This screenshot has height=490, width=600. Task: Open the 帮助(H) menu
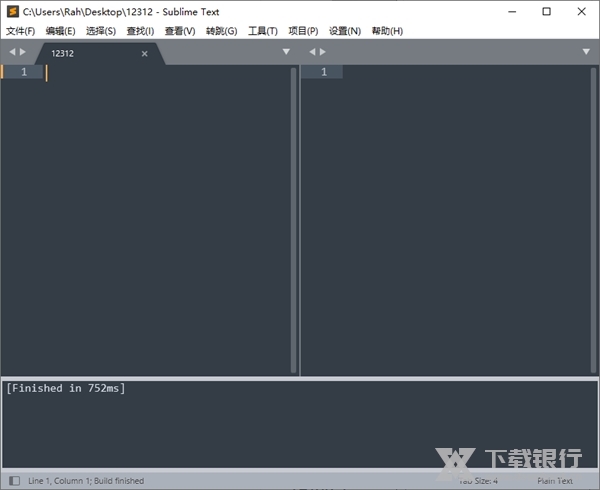pos(387,31)
